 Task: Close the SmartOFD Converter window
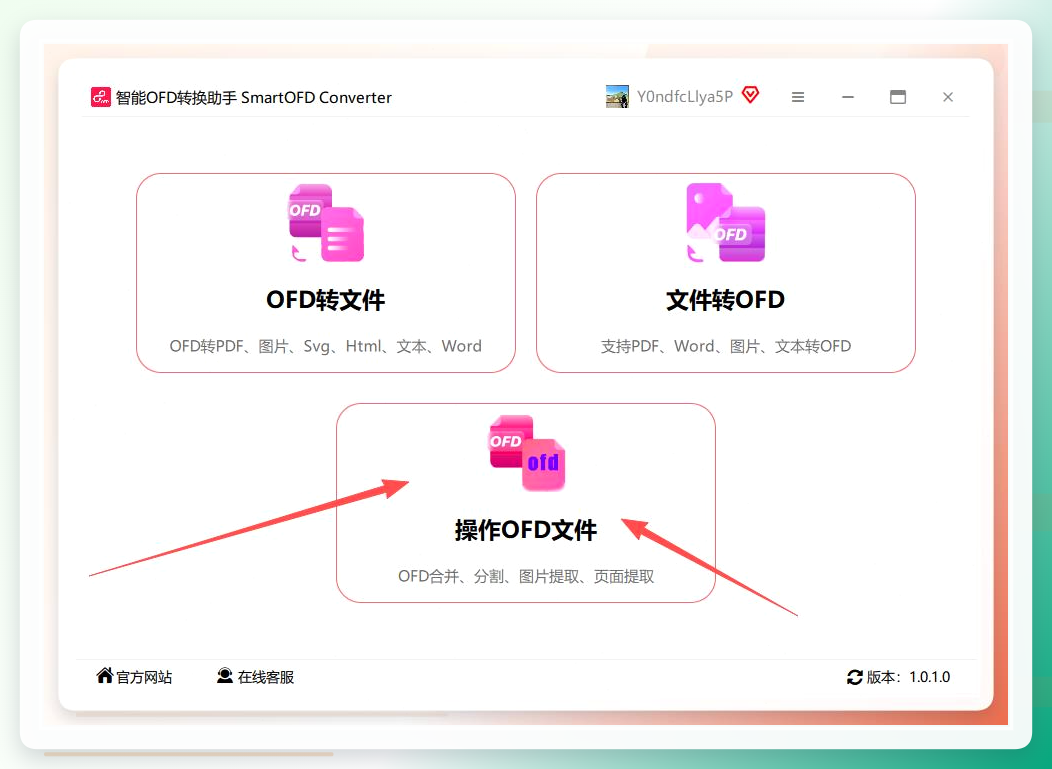point(948,97)
